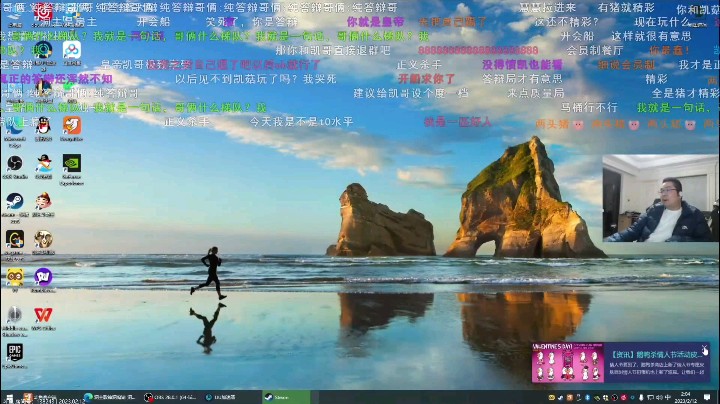Open the pirate-hat bird app shortcut

[x=44, y=167]
